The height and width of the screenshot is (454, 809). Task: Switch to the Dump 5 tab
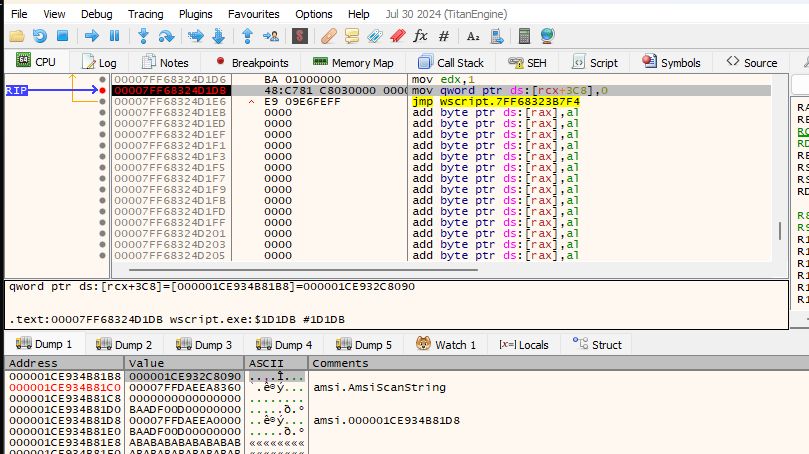(364, 345)
